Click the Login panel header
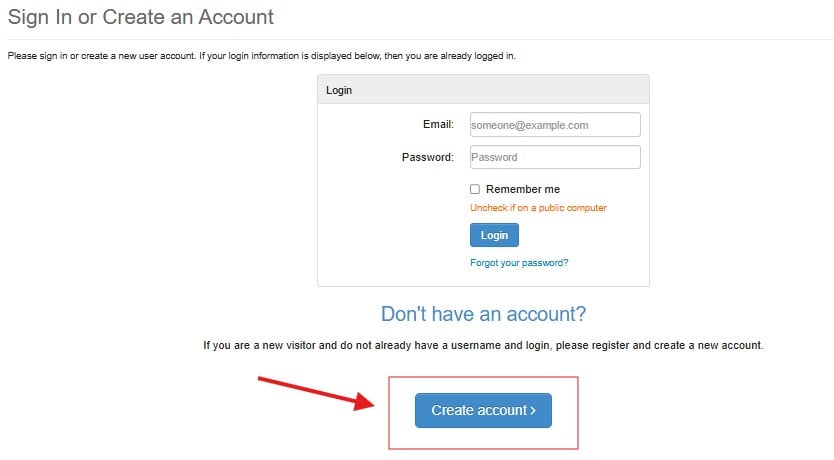Image resolution: width=834 pixels, height=460 pixels. (x=483, y=90)
